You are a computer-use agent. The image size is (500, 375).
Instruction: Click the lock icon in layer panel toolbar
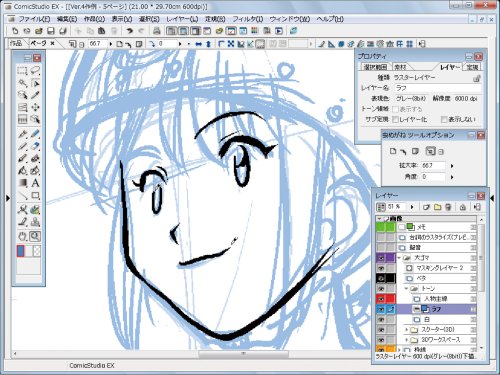pos(463,207)
